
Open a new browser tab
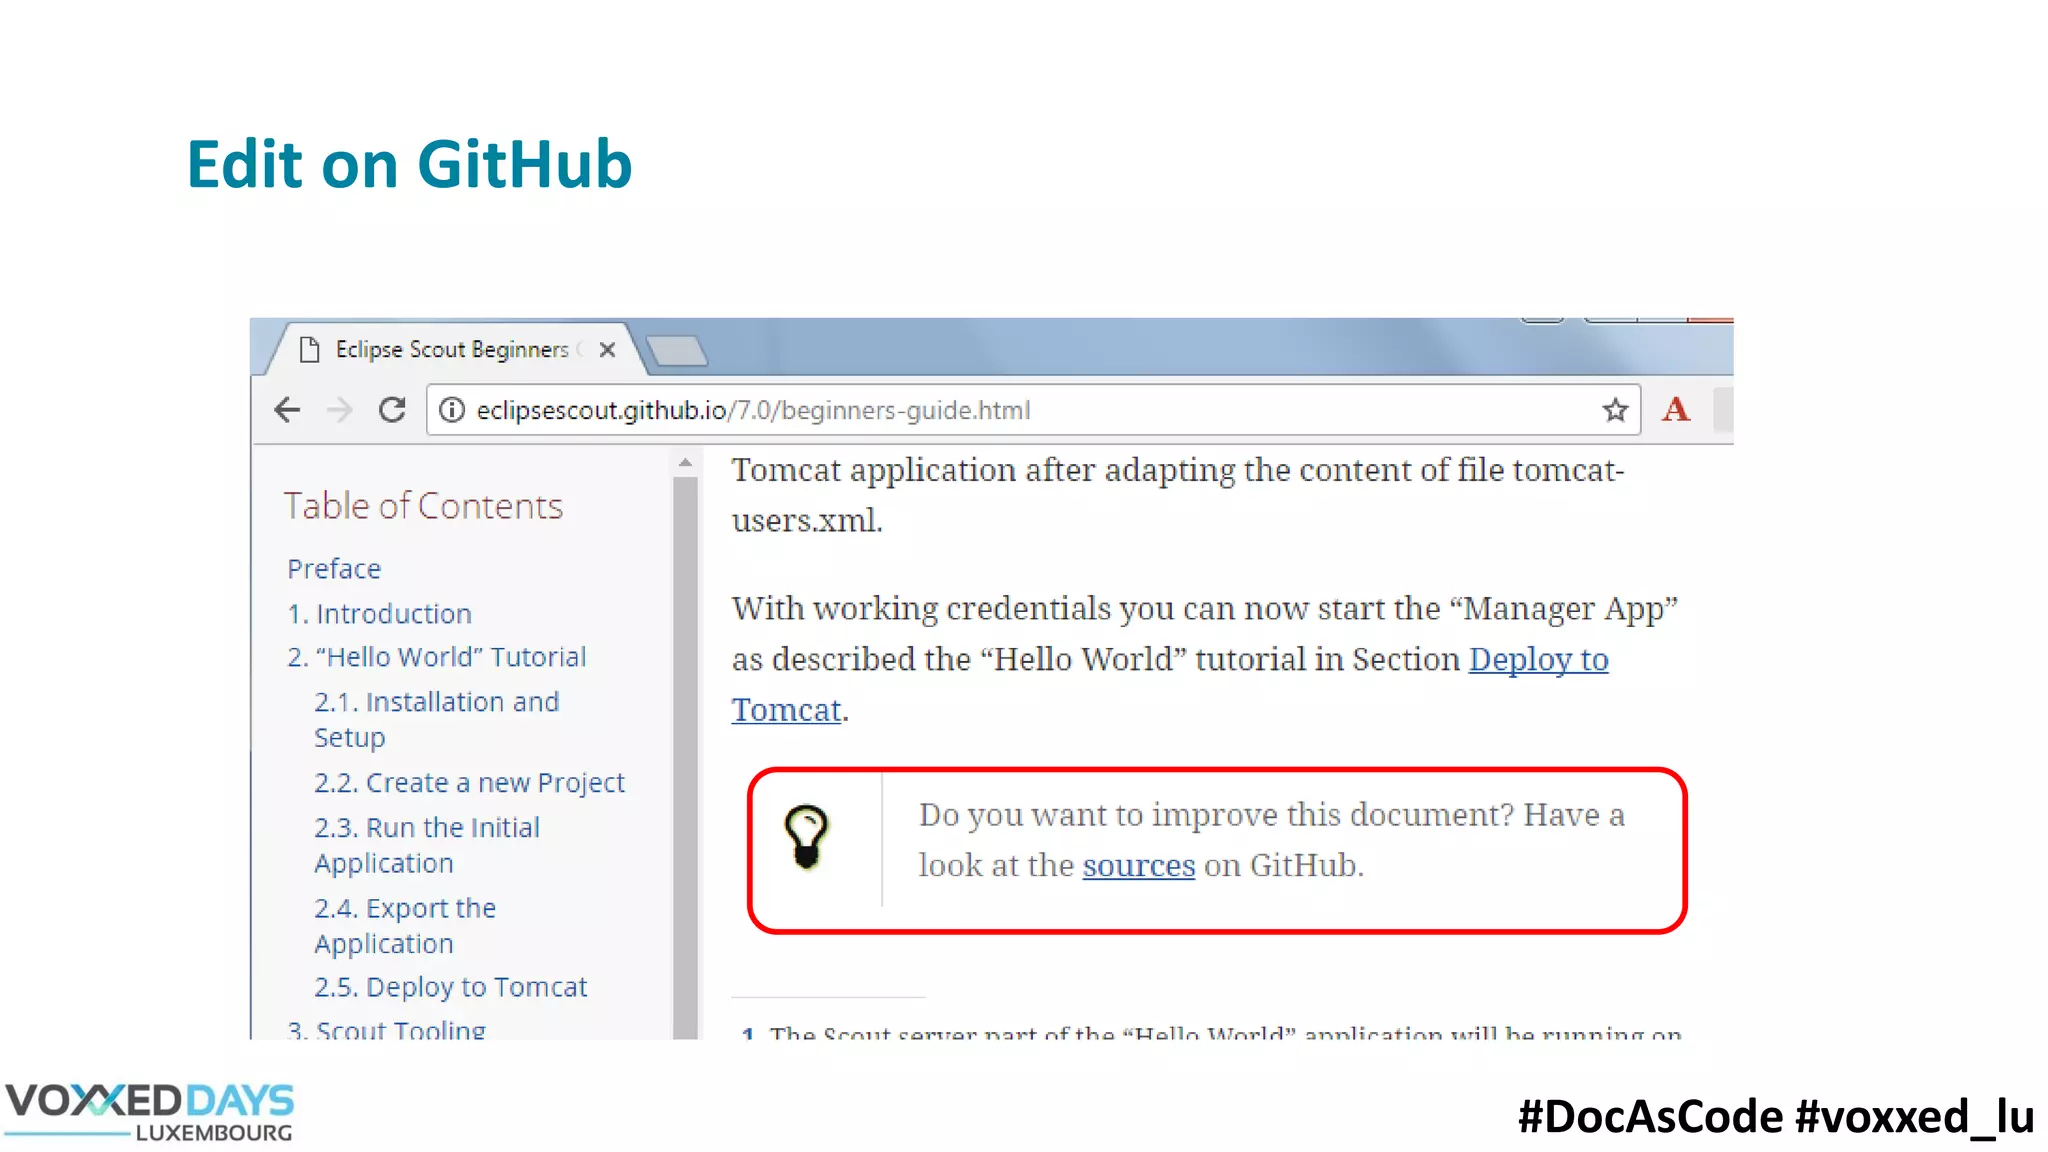click(x=677, y=351)
